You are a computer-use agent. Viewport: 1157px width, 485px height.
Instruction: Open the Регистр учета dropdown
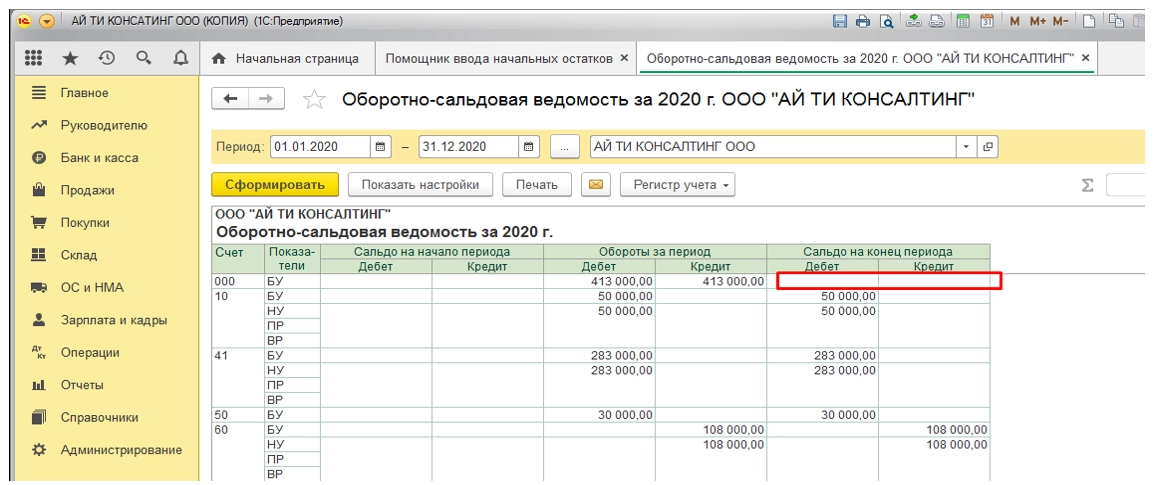(677, 185)
